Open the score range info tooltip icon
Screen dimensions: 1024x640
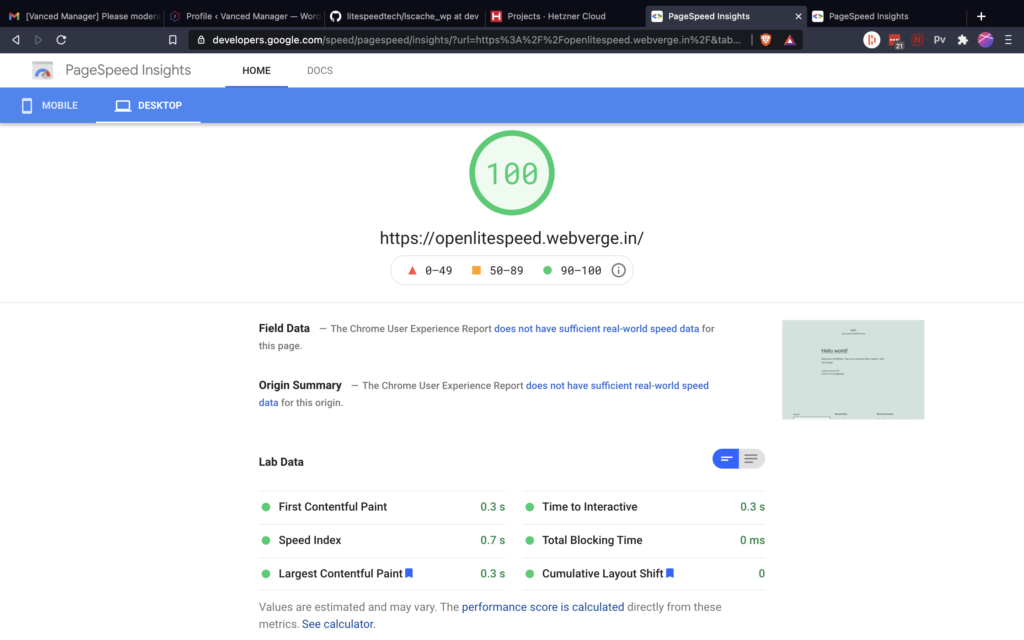(x=618, y=270)
